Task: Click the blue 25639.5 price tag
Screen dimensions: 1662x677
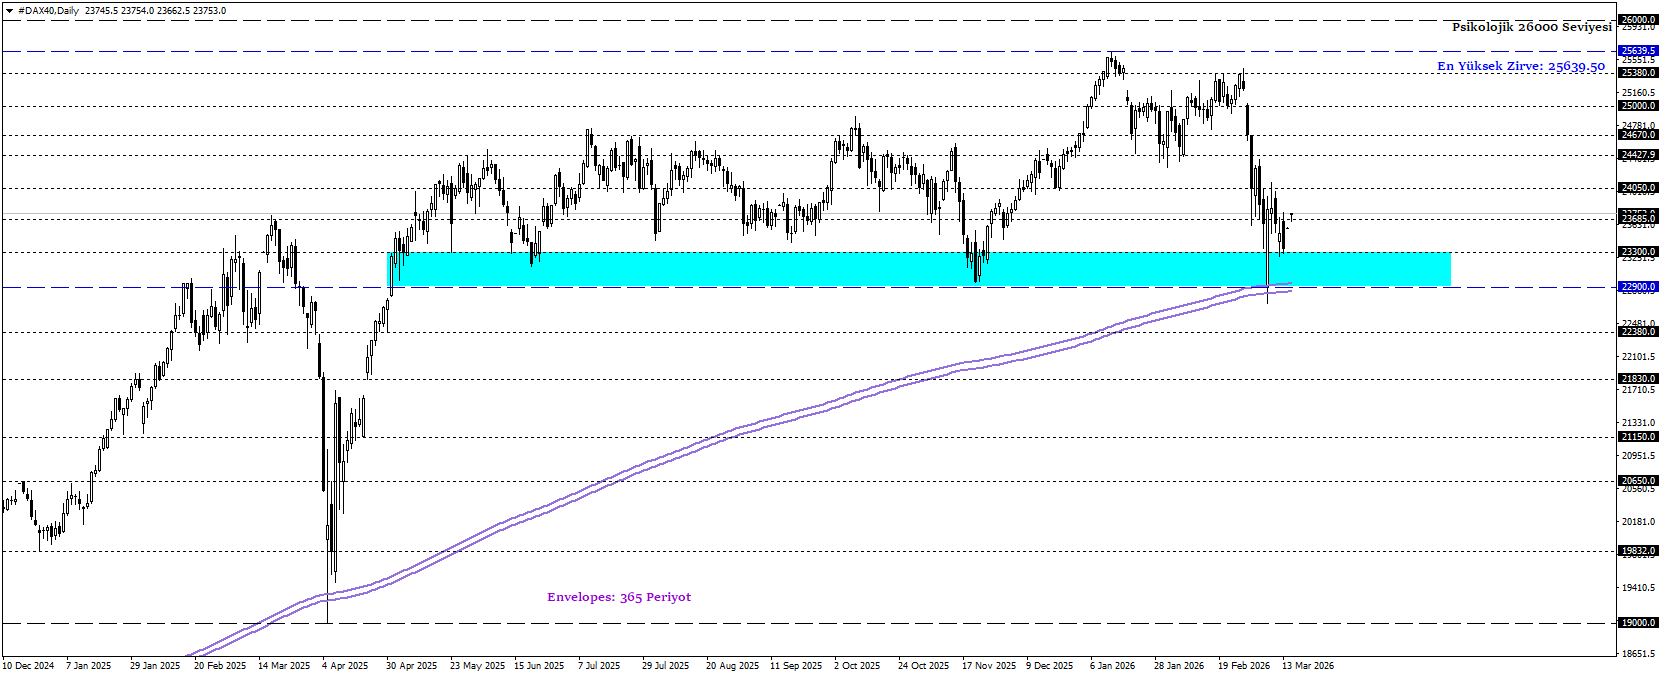Action: (x=1638, y=50)
